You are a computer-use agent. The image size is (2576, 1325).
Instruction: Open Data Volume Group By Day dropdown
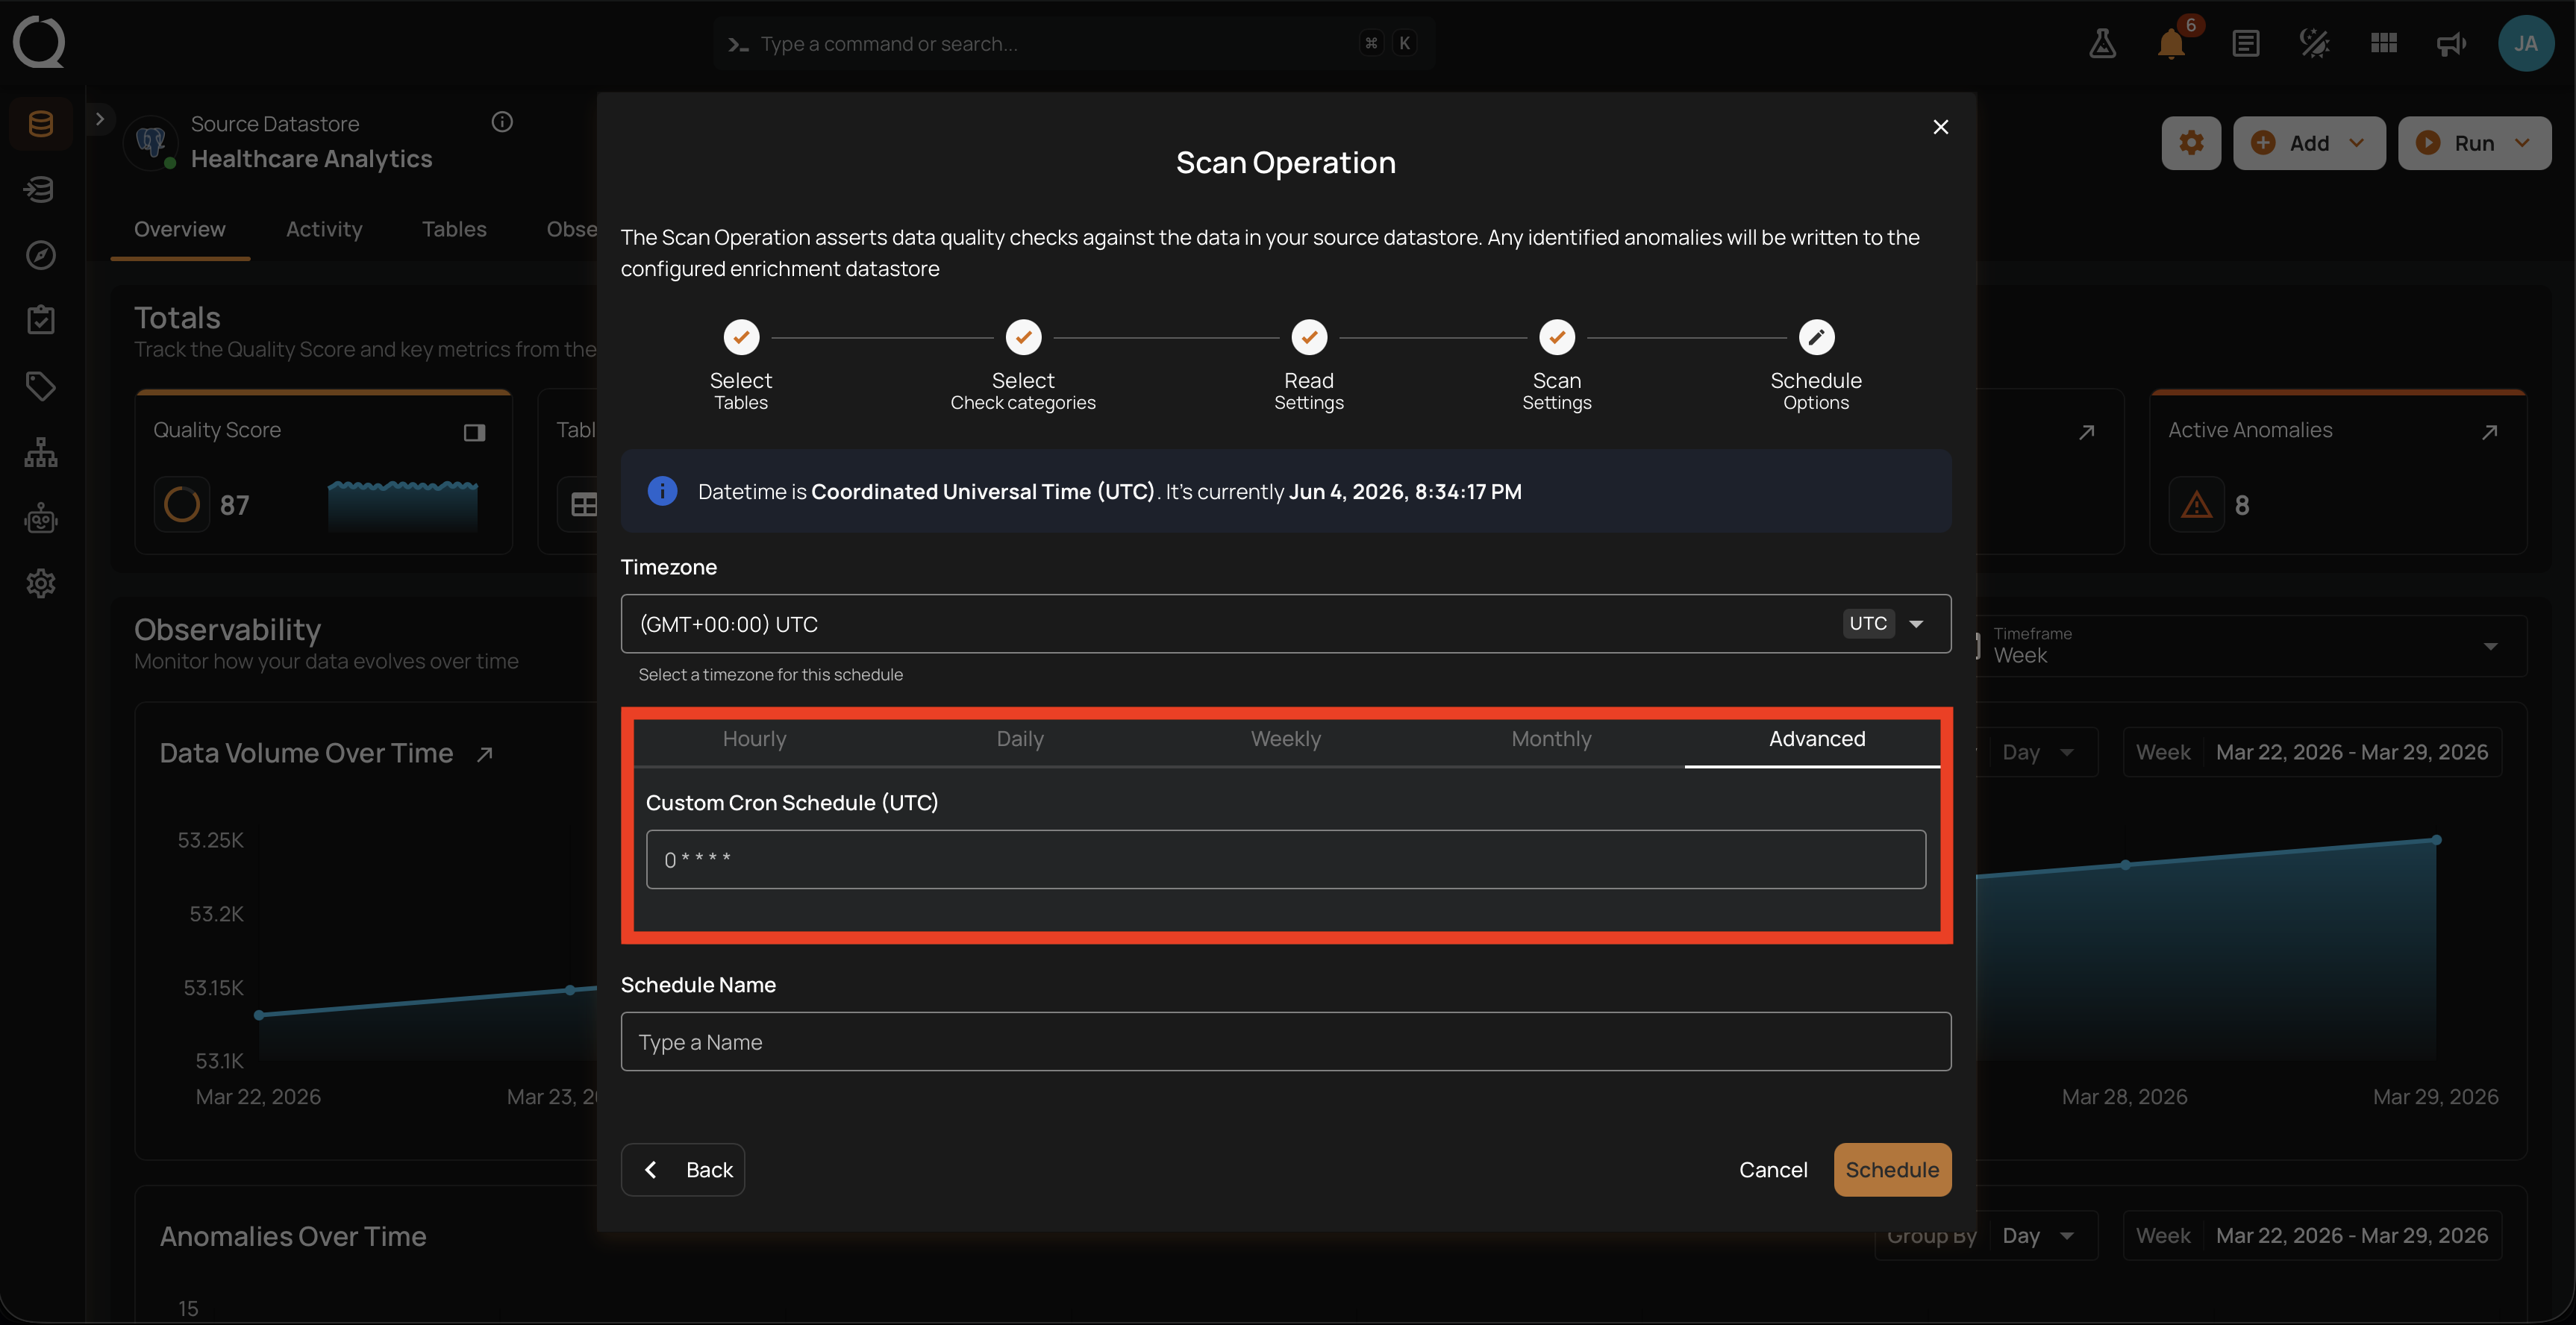click(x=2037, y=752)
